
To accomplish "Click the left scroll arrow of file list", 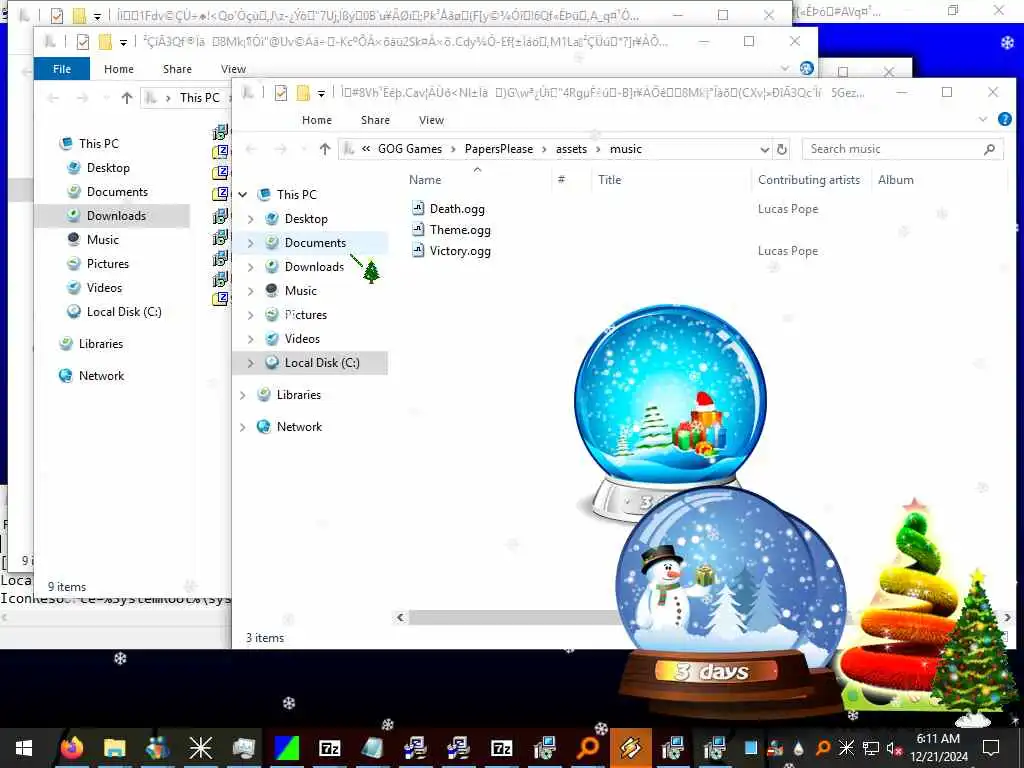I will tap(400, 617).
